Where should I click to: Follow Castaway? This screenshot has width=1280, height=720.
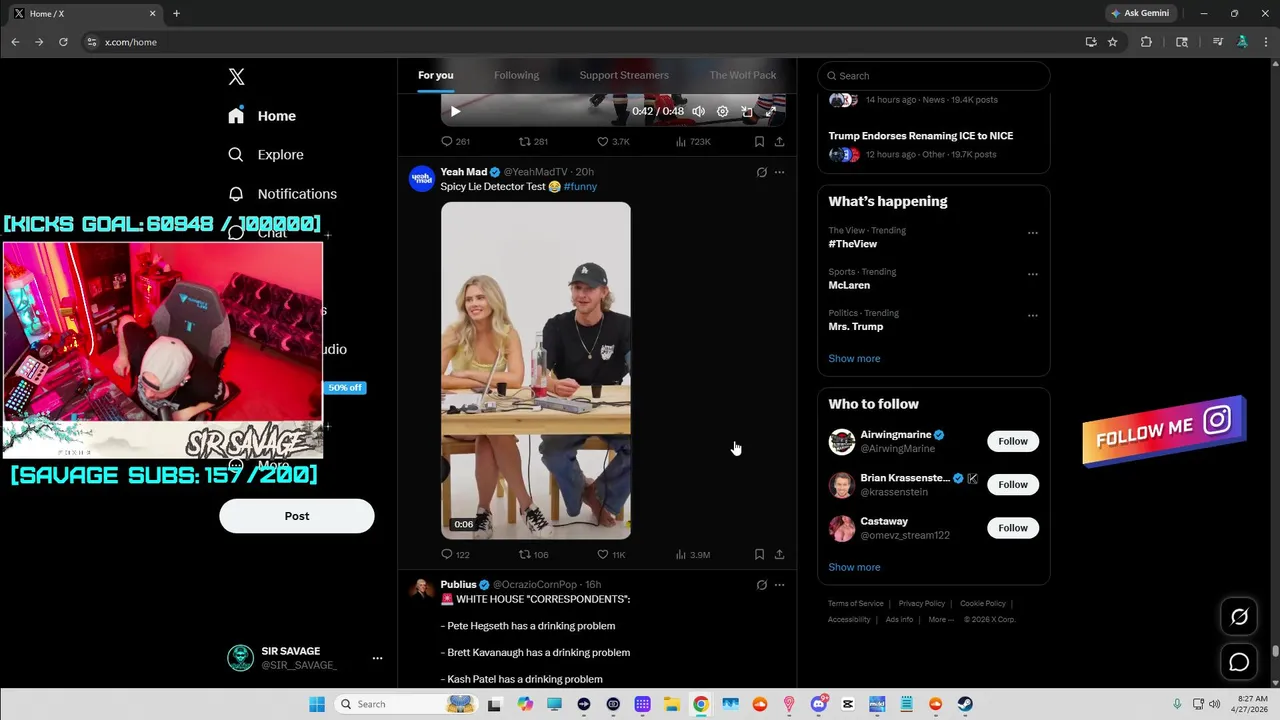coord(1013,528)
